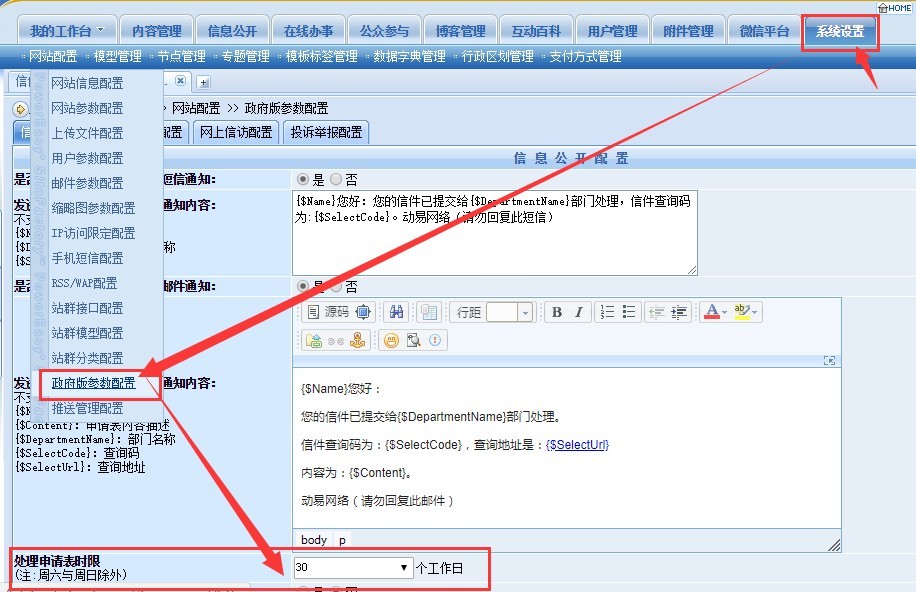Click the Bold formatting icon
Screen dimensions: 916x592
point(557,313)
